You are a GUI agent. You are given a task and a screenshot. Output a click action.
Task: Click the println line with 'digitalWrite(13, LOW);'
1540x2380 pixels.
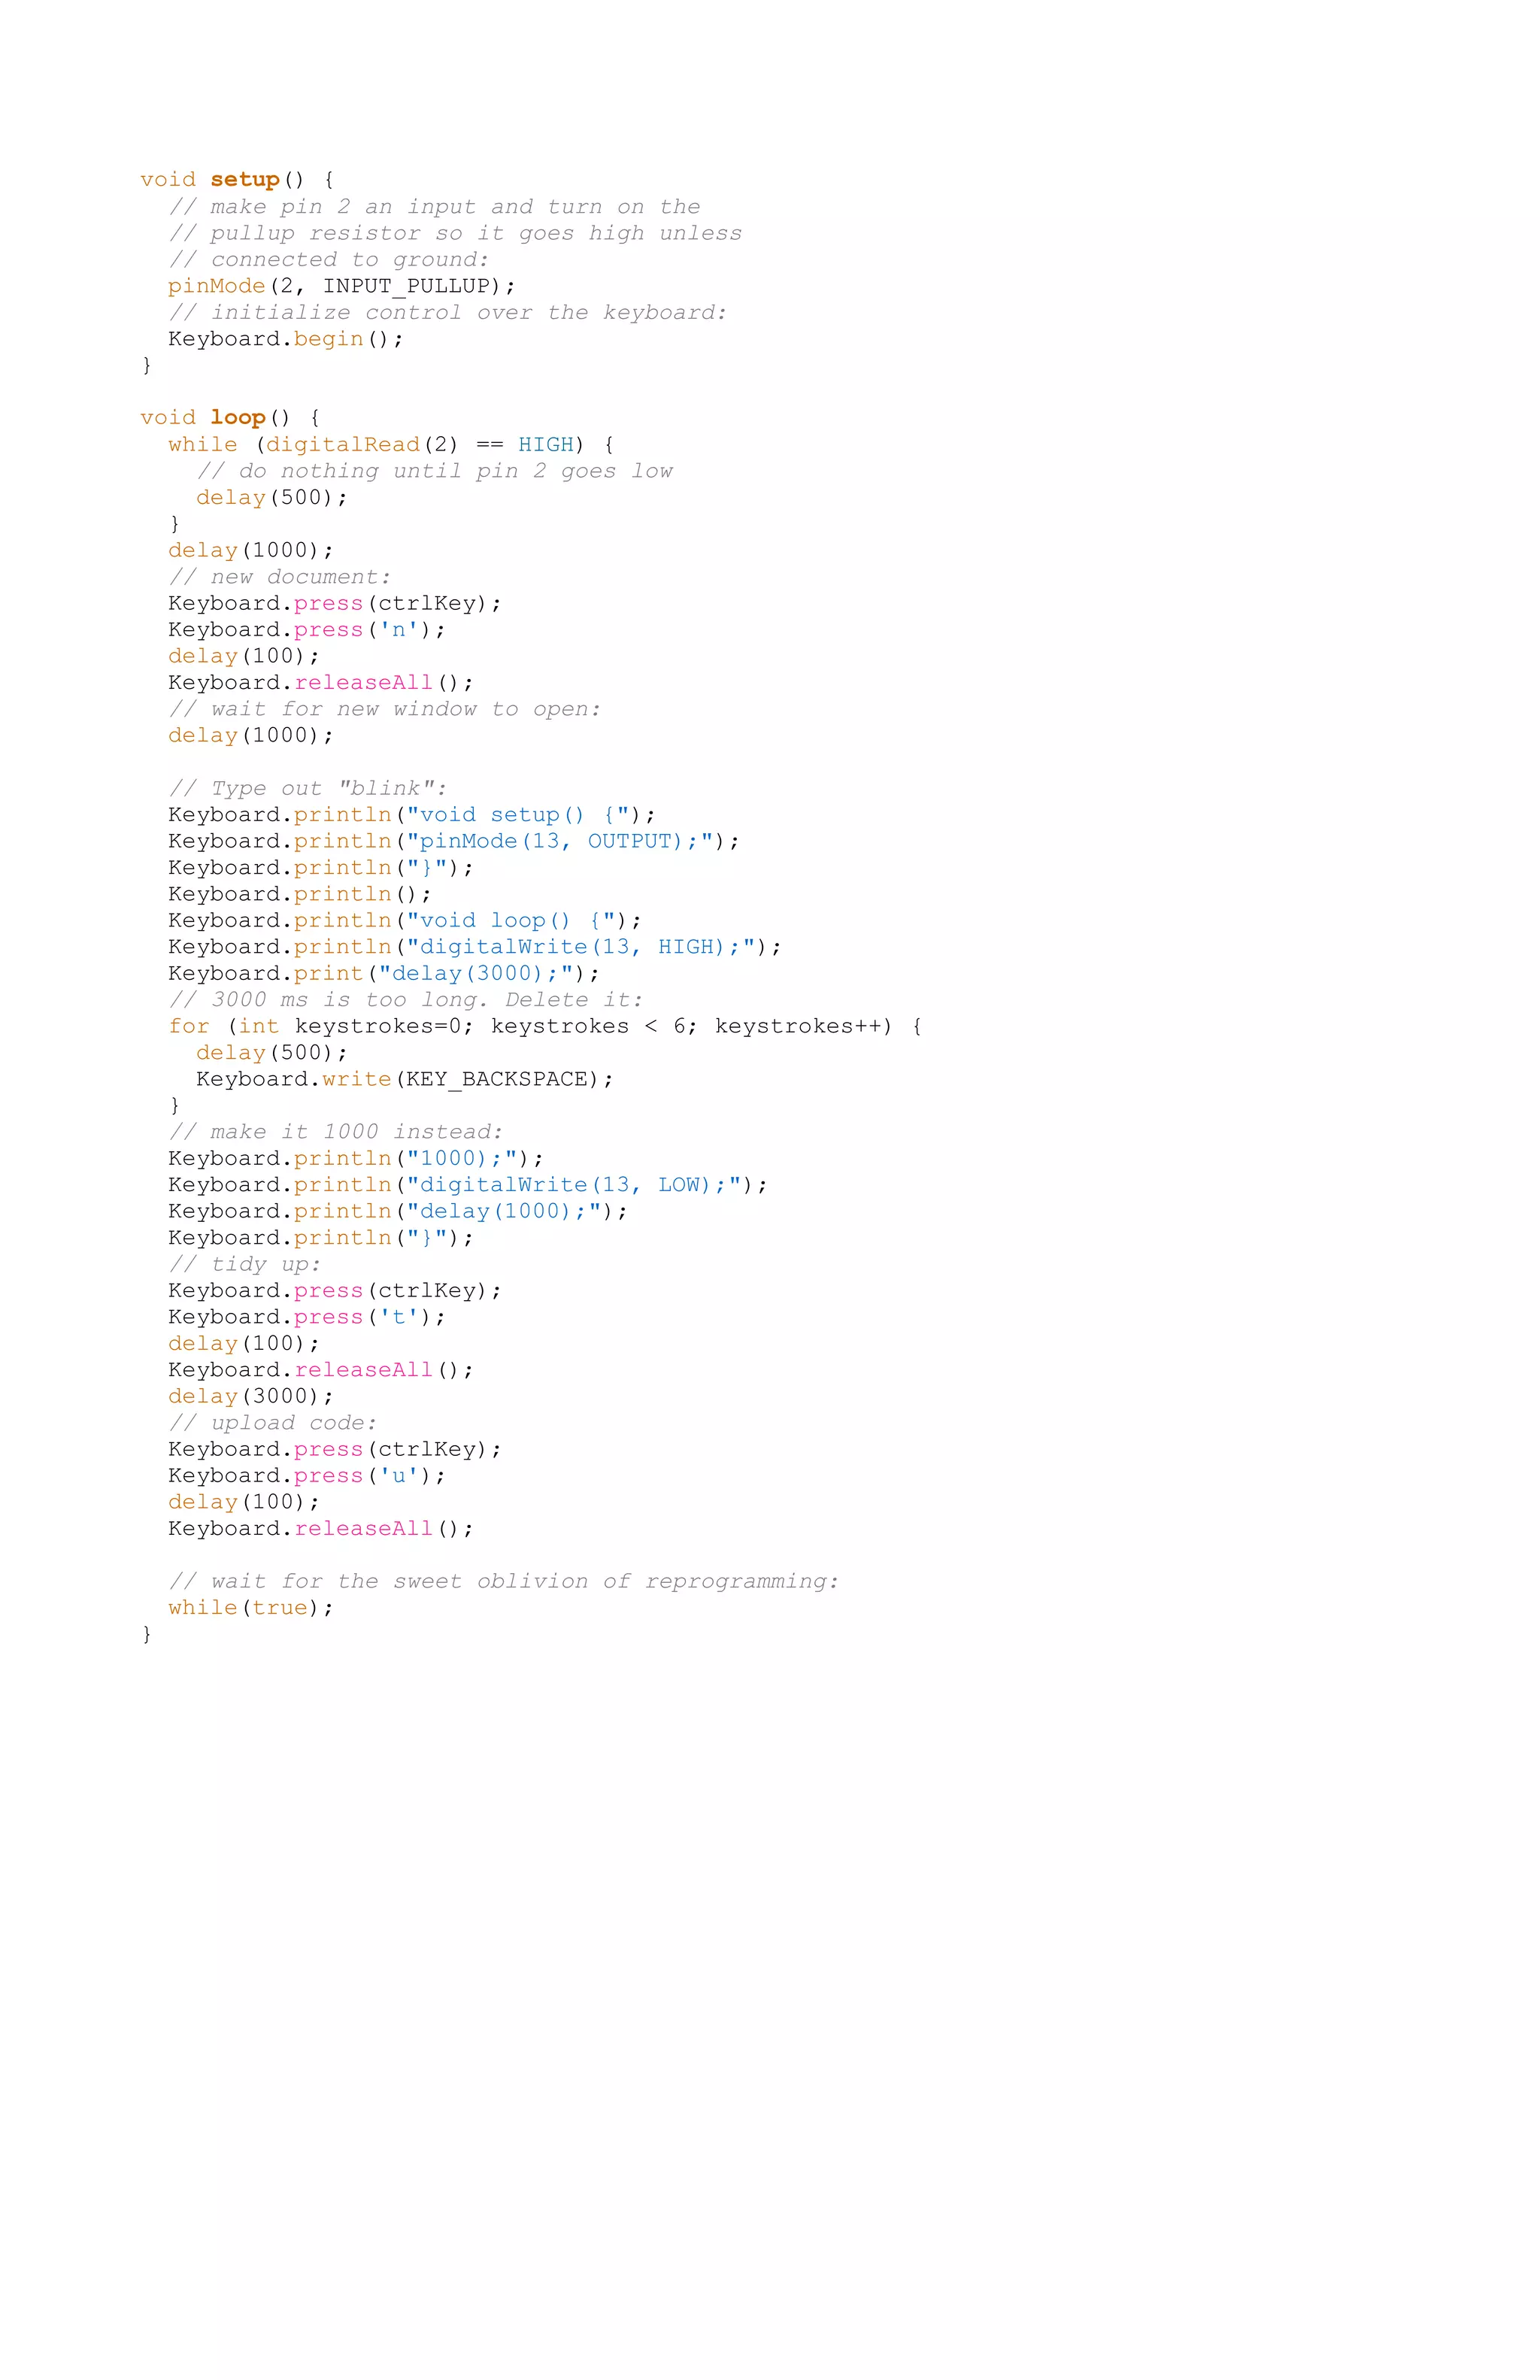pos(468,1185)
